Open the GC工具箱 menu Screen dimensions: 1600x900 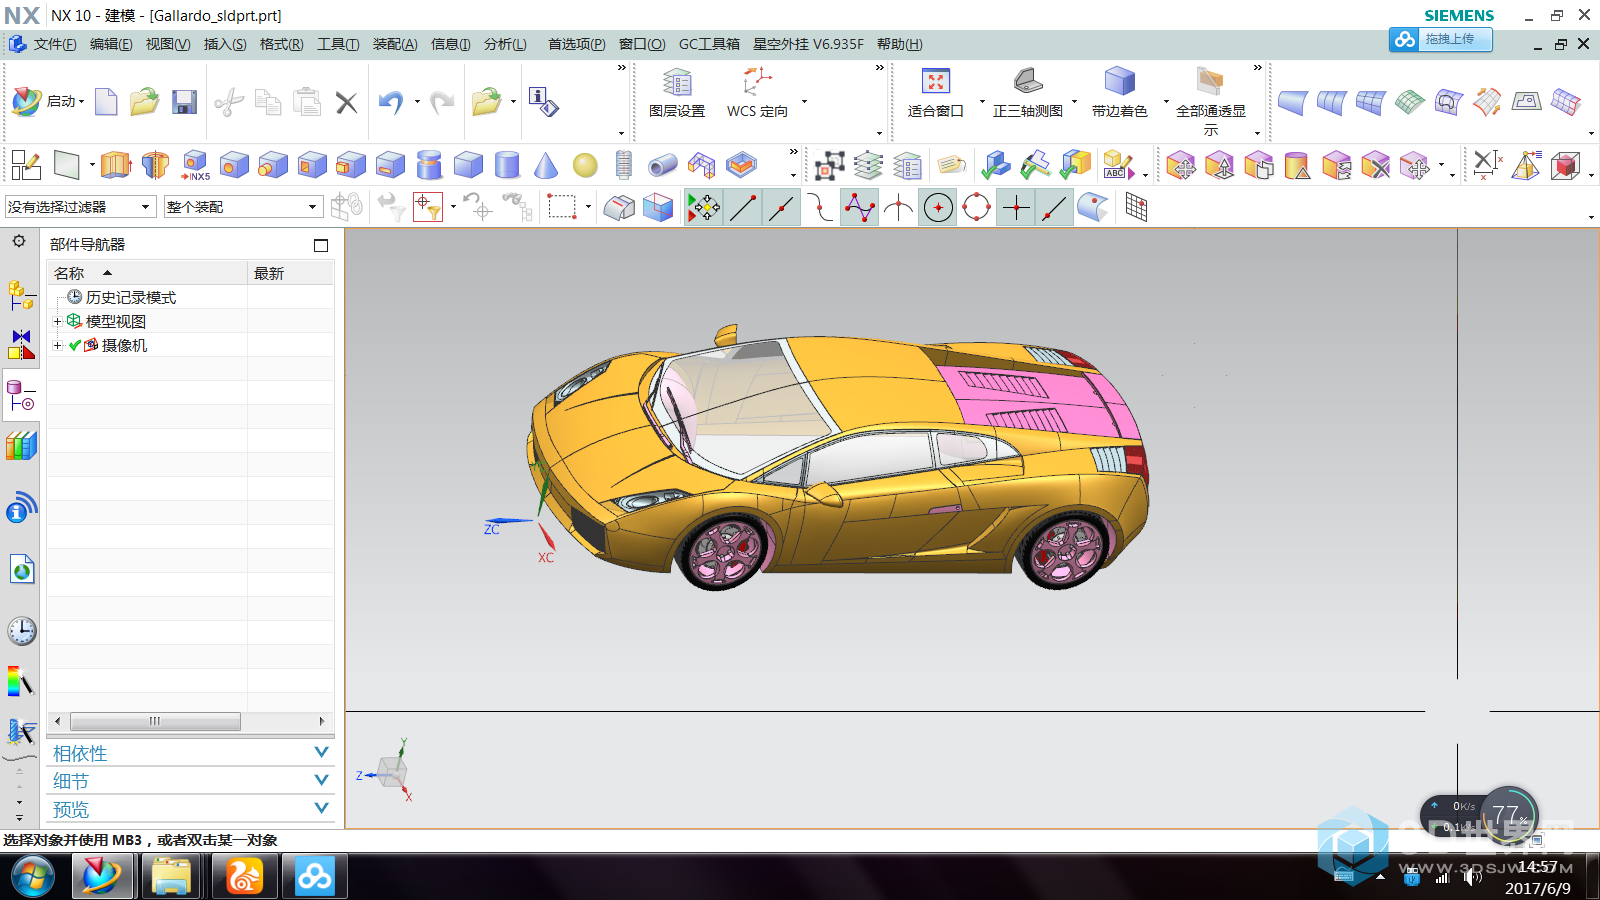pos(709,44)
